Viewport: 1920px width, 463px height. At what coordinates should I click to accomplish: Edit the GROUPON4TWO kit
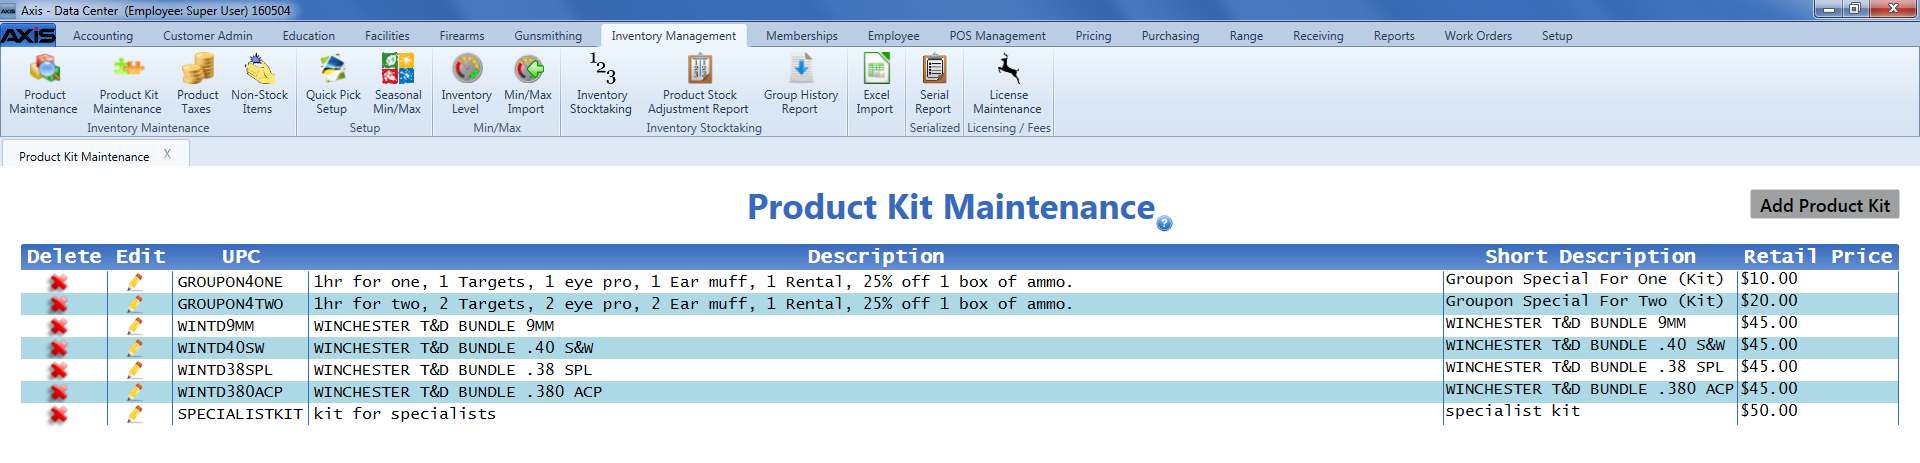135,304
